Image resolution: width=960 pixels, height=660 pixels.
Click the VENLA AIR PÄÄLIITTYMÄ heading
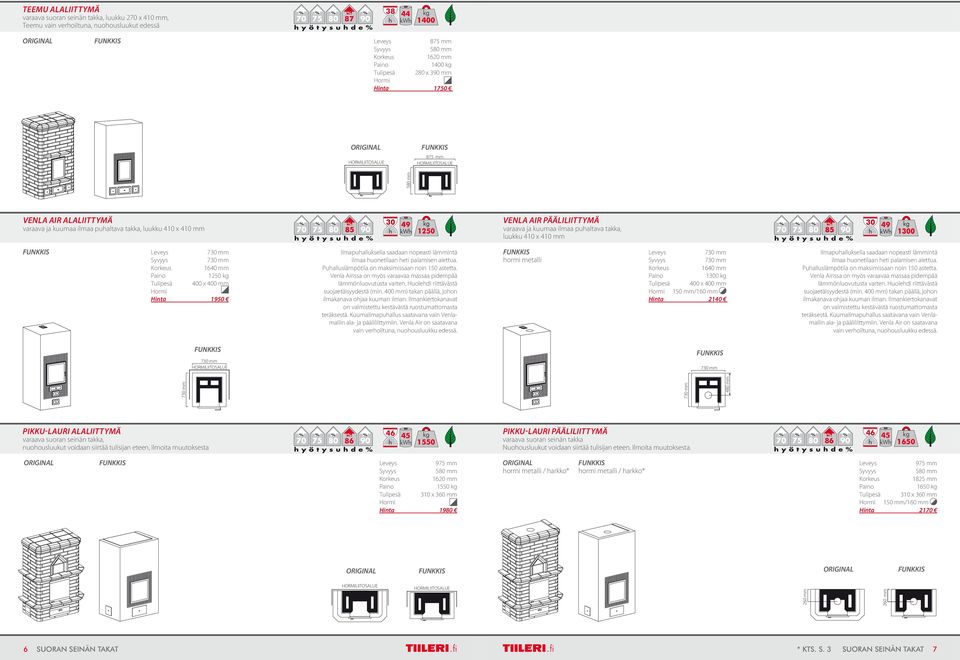pyautogui.click(x=551, y=220)
